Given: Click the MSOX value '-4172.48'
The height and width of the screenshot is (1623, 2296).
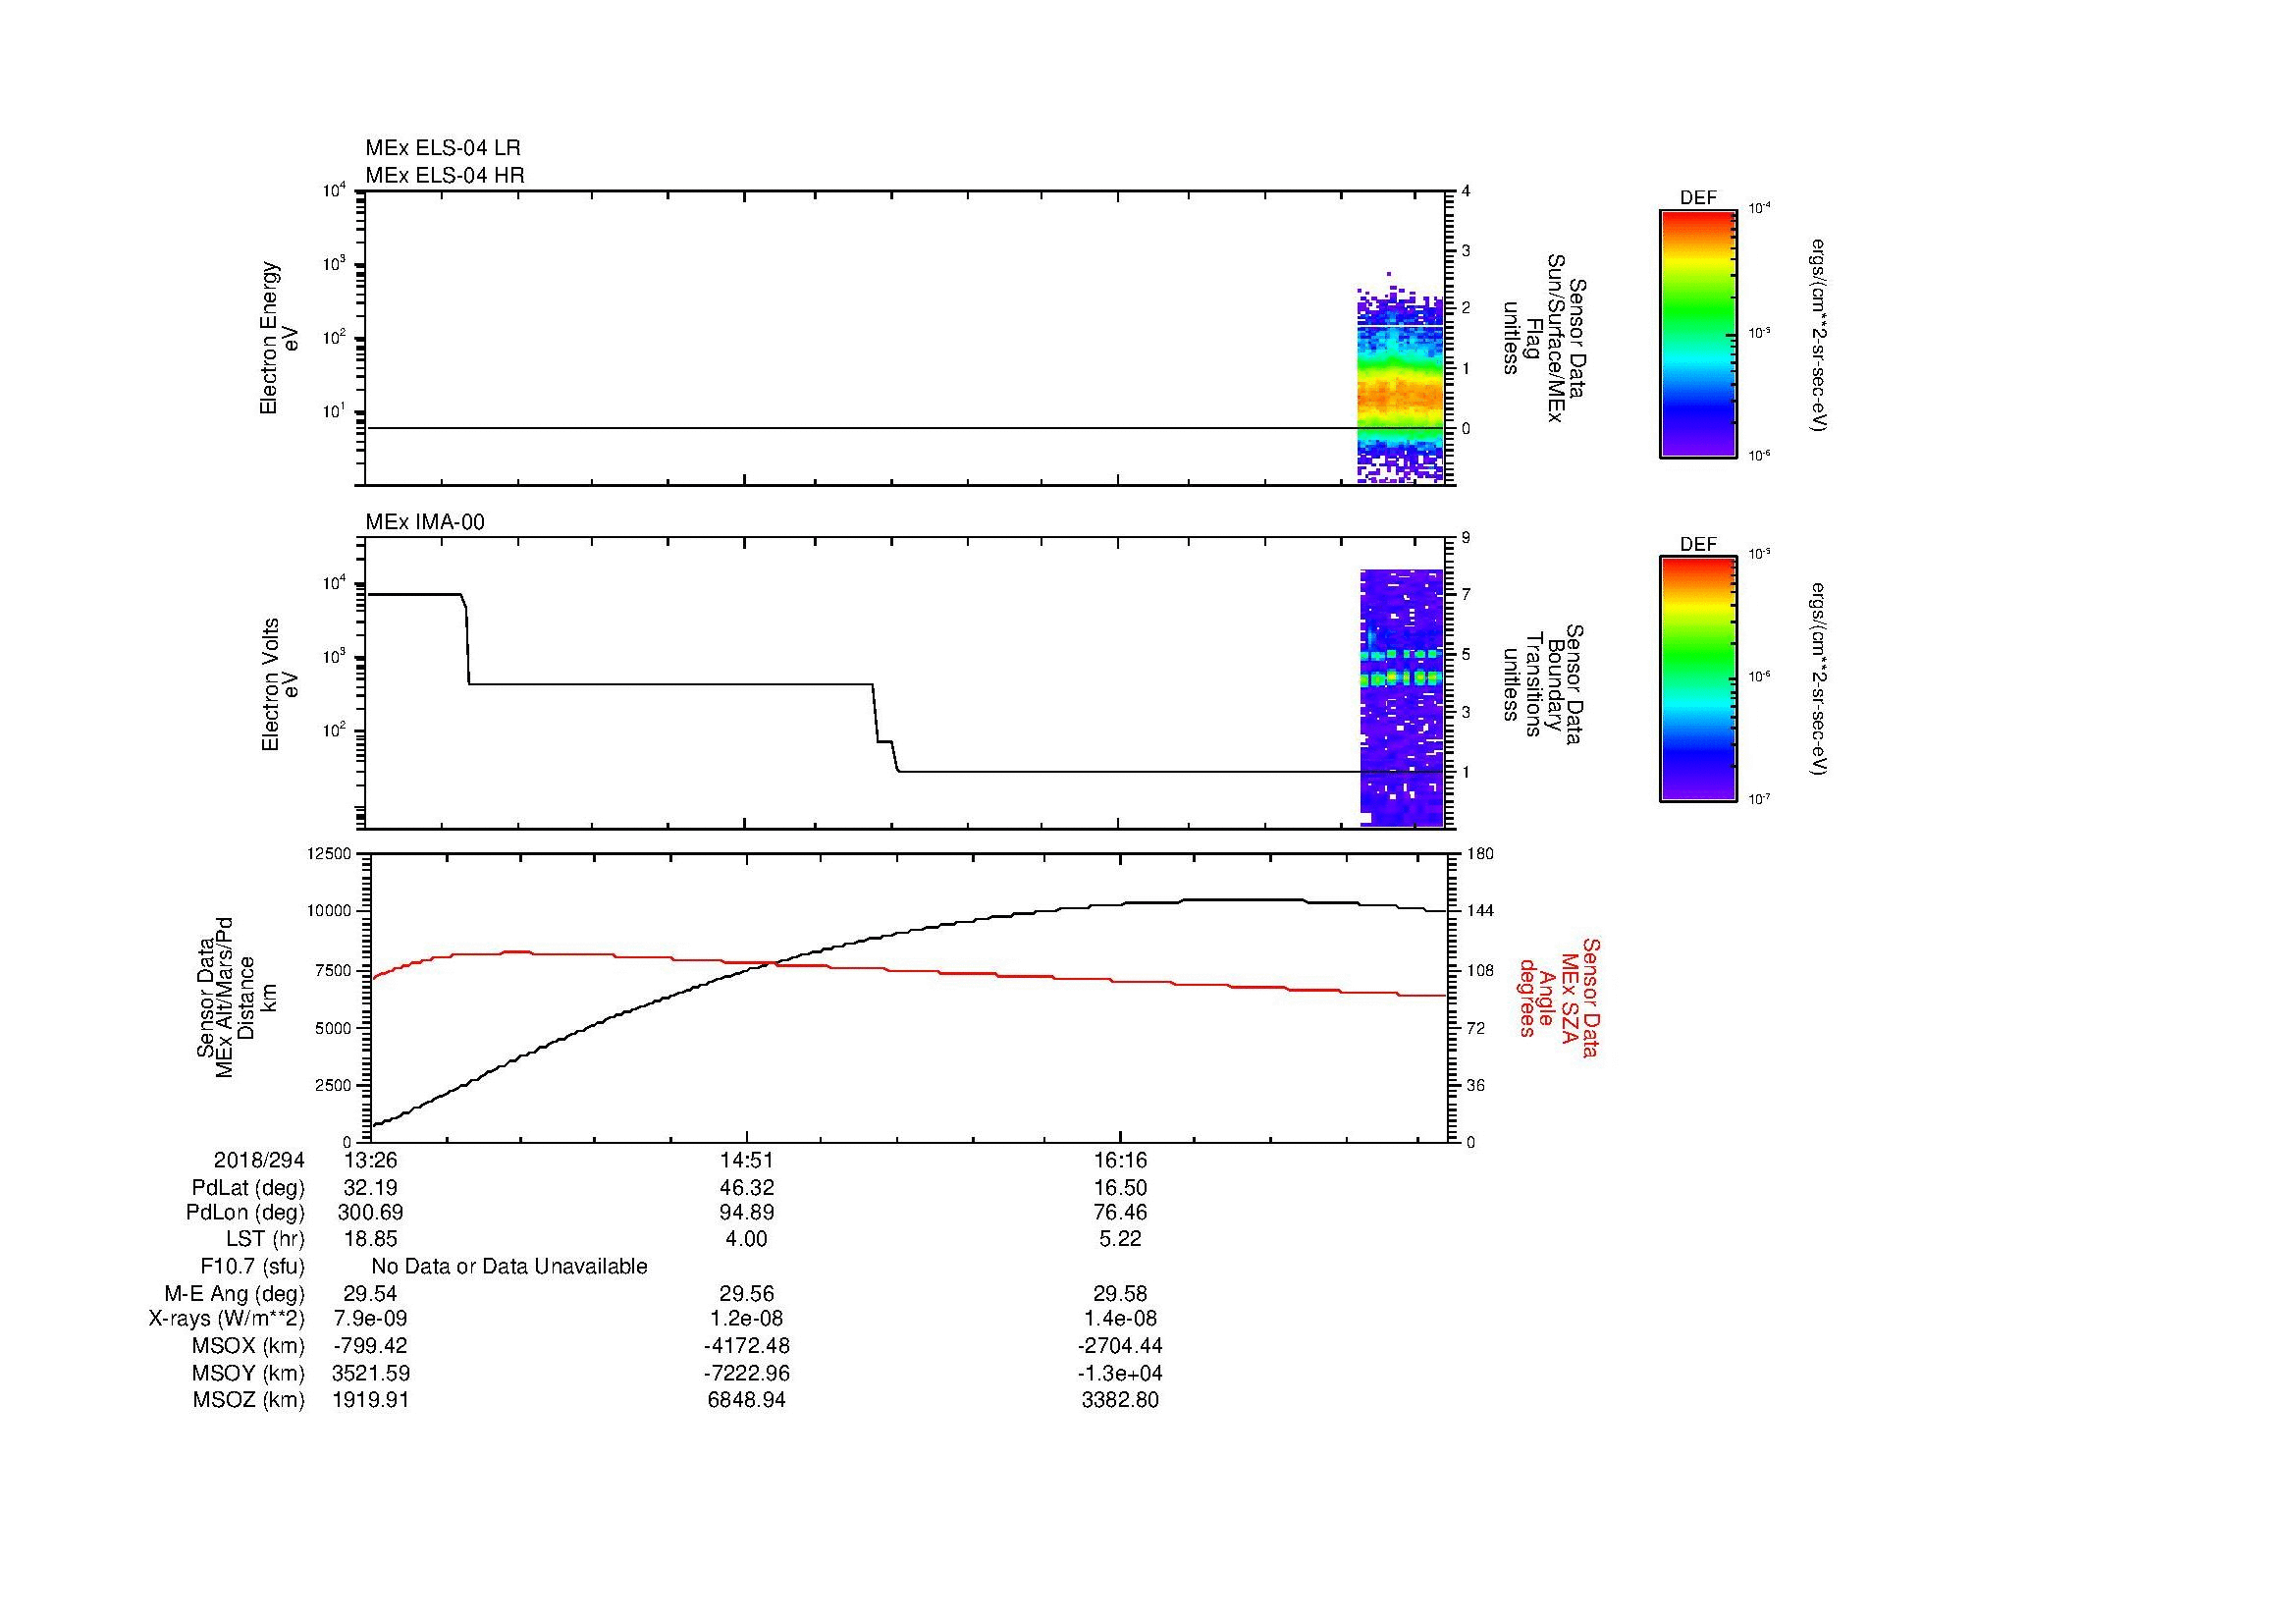Looking at the screenshot, I should coord(747,1346).
